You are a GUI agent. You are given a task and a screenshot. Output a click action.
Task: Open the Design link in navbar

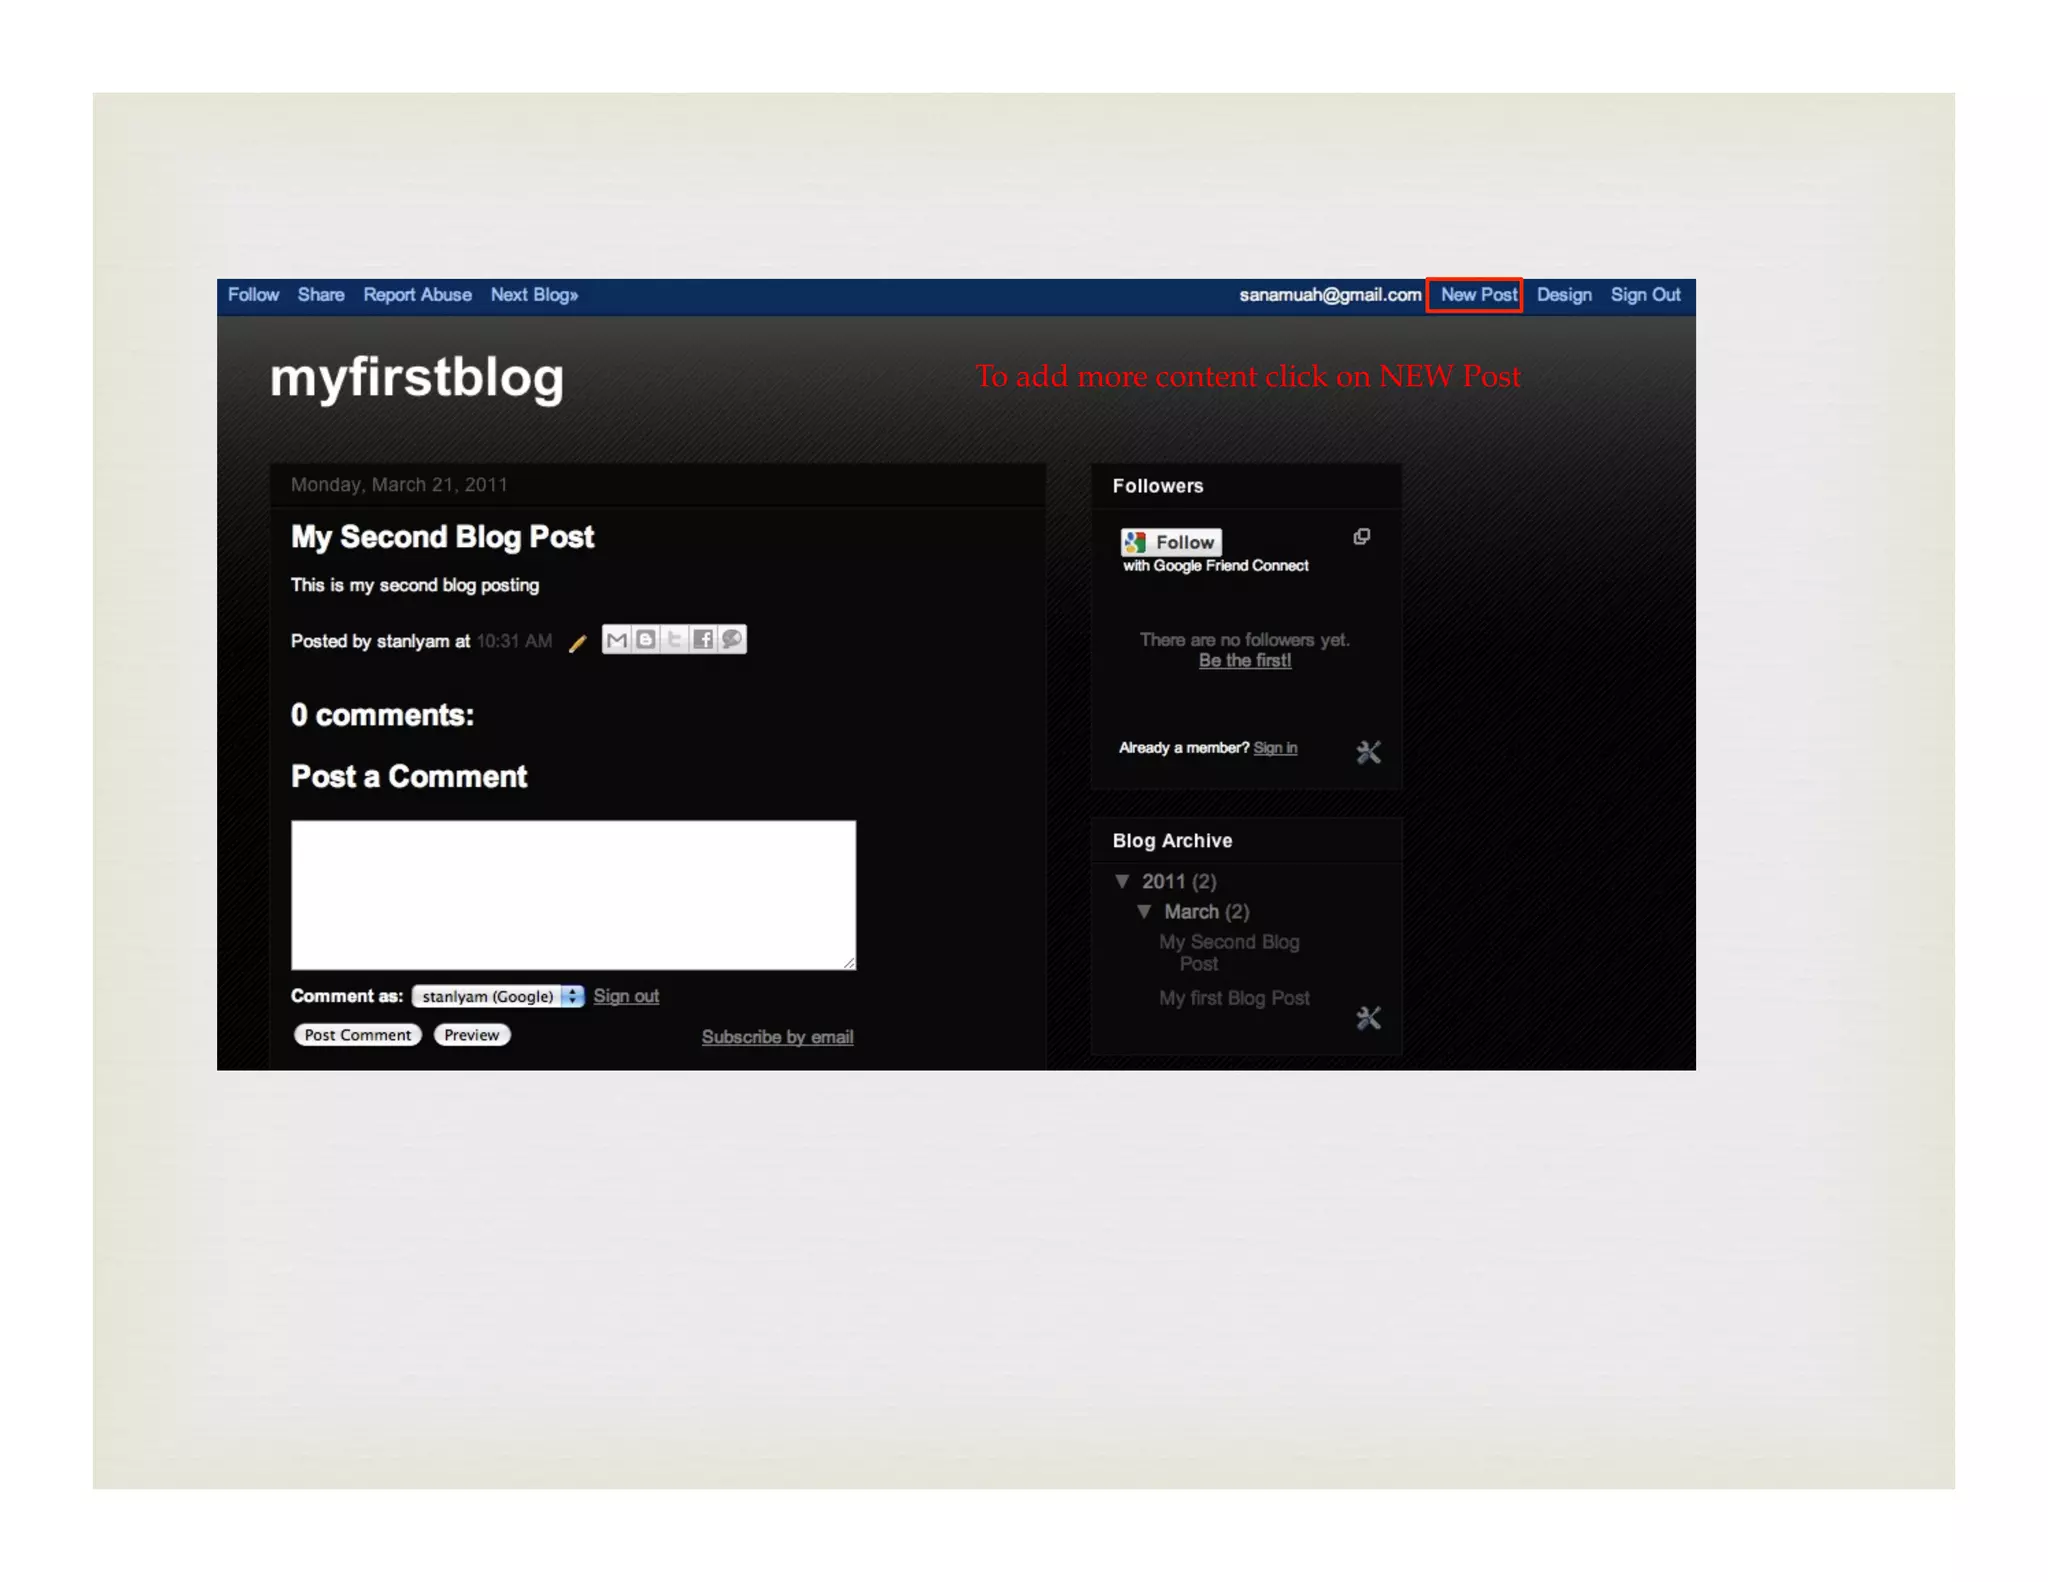click(1564, 295)
